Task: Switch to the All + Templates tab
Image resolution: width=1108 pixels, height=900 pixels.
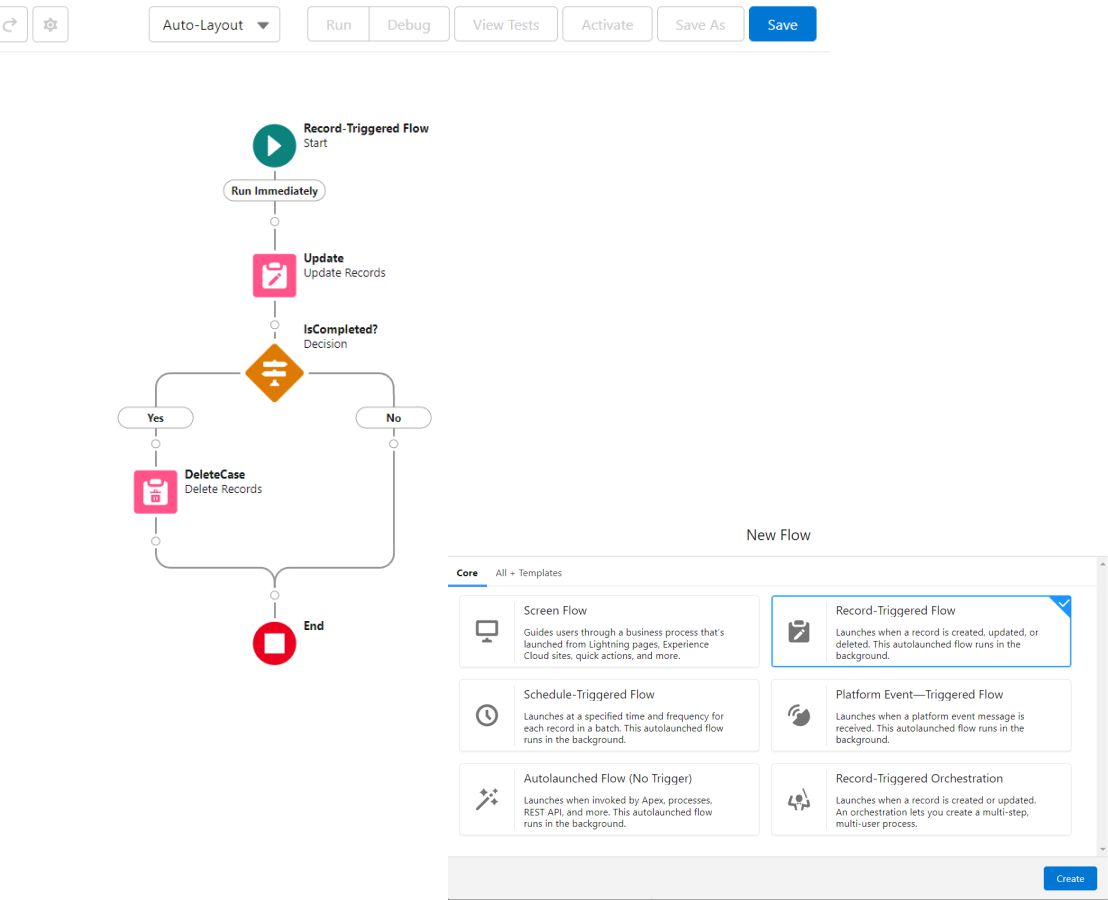Action: click(x=528, y=573)
